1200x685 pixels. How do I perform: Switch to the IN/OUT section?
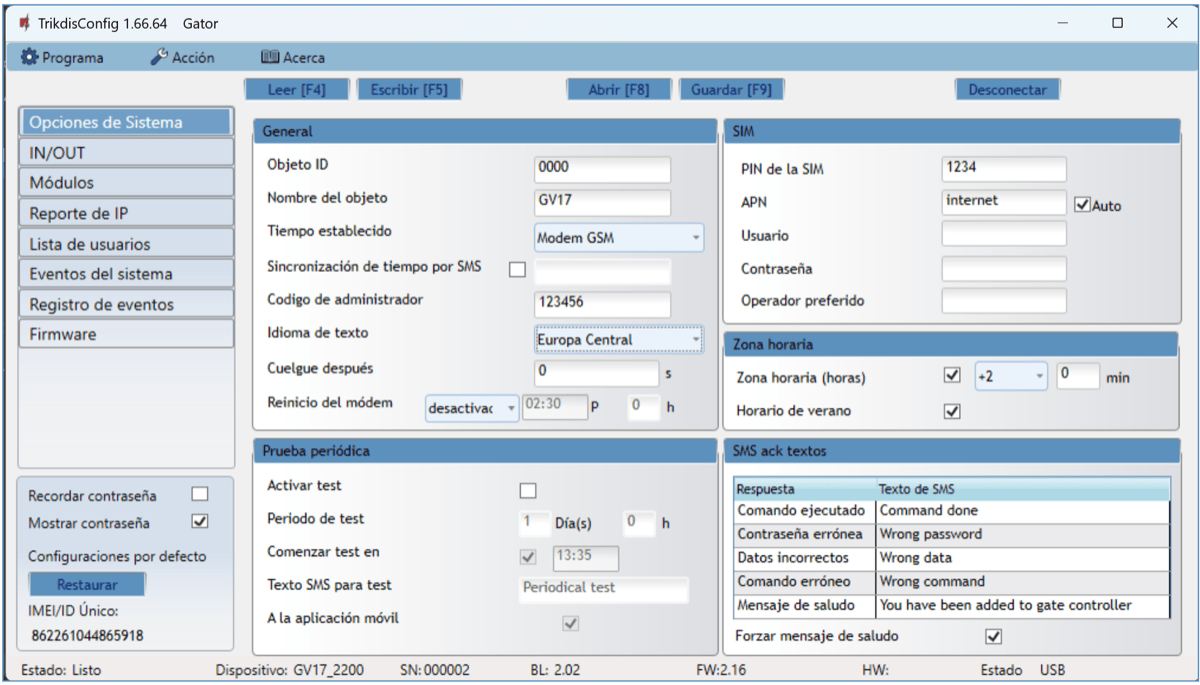pos(126,153)
